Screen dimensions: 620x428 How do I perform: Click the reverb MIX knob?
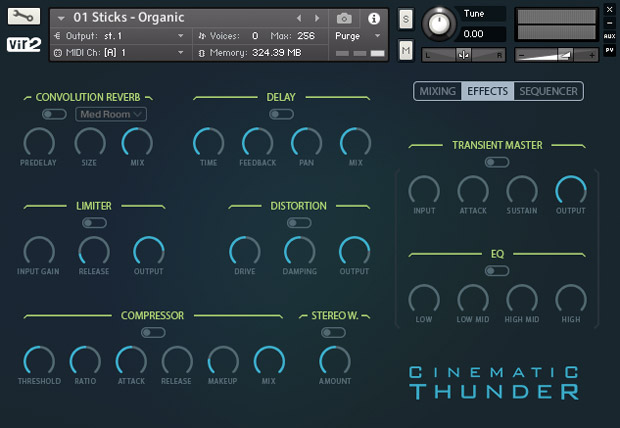click(137, 142)
